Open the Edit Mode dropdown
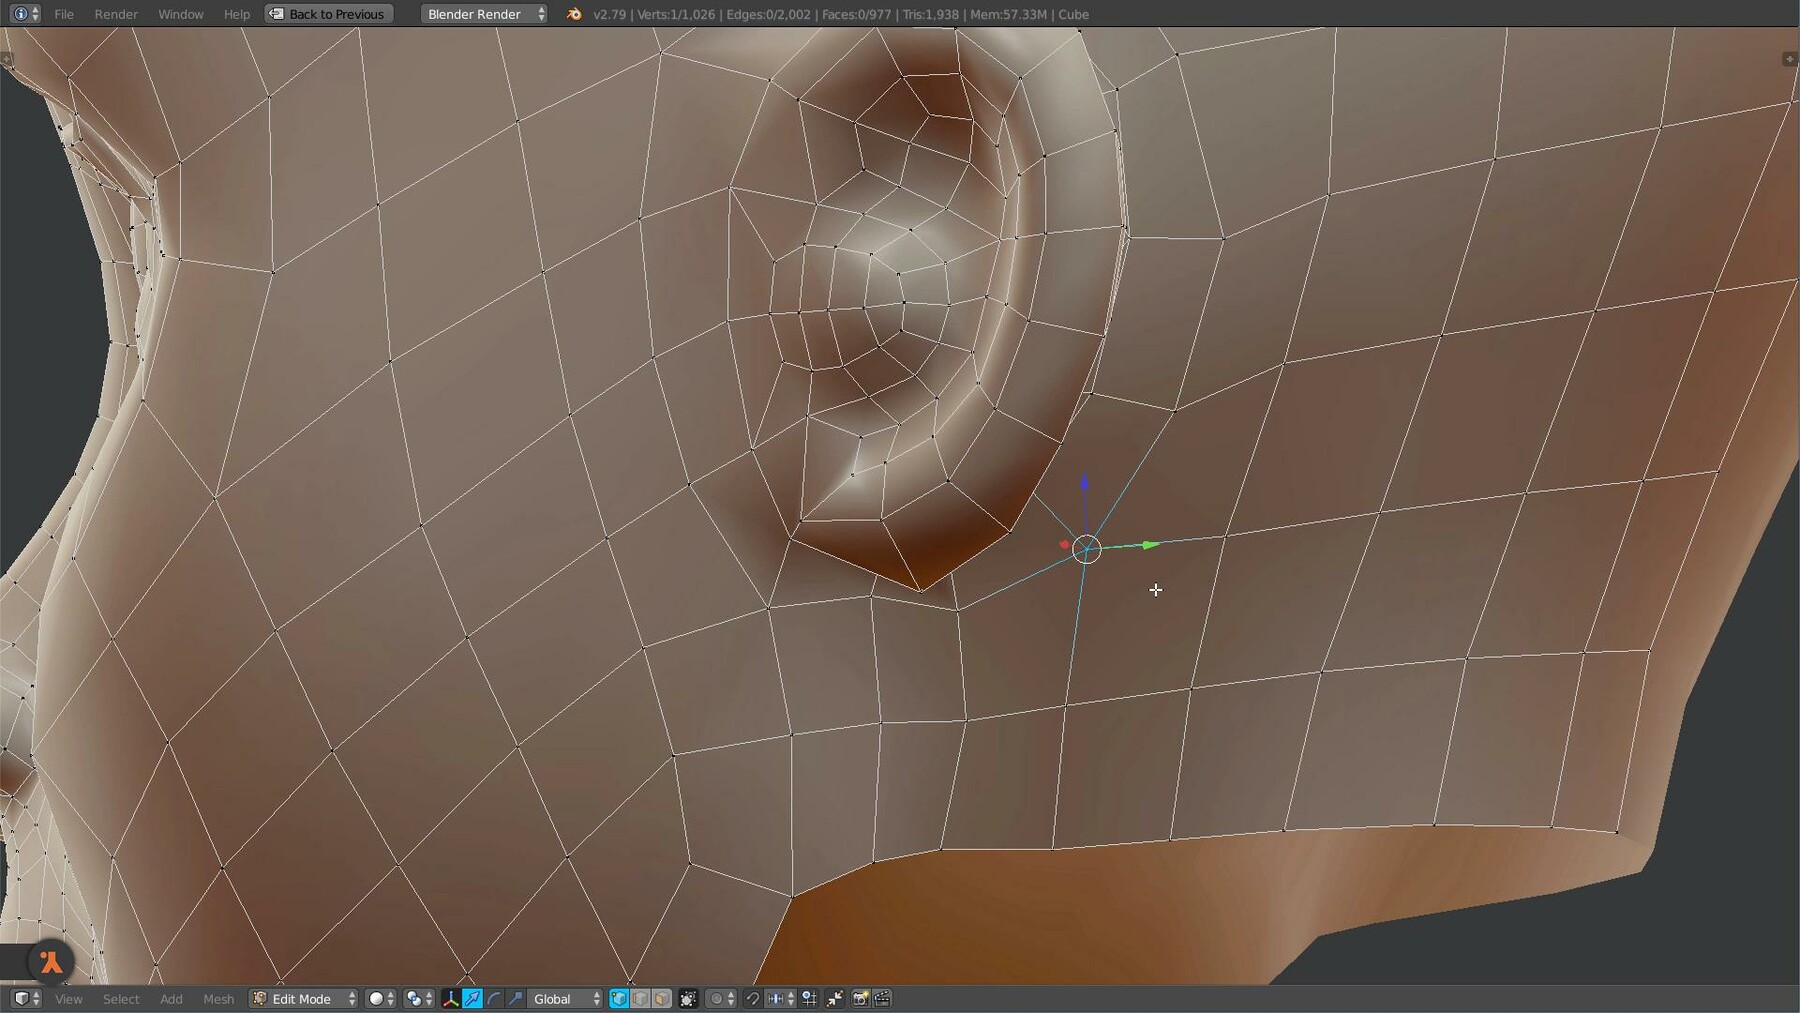 click(x=302, y=998)
